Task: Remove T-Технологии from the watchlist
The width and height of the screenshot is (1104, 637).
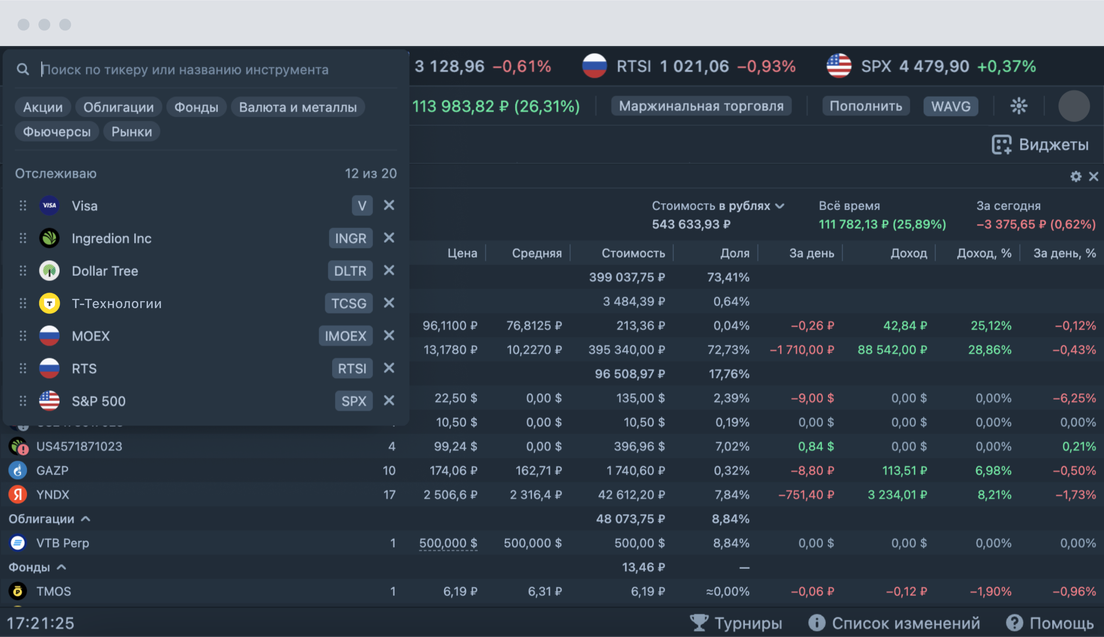Action: click(389, 303)
